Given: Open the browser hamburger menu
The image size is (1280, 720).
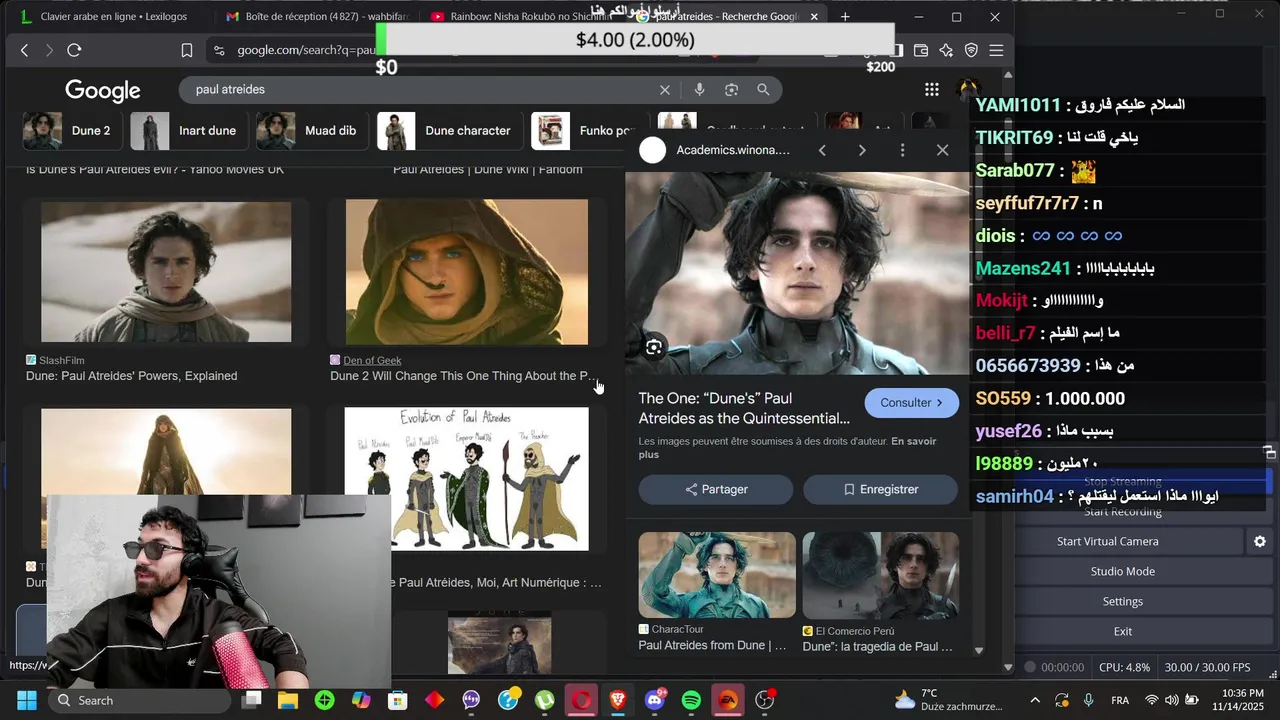Looking at the screenshot, I should pyautogui.click(x=996, y=50).
